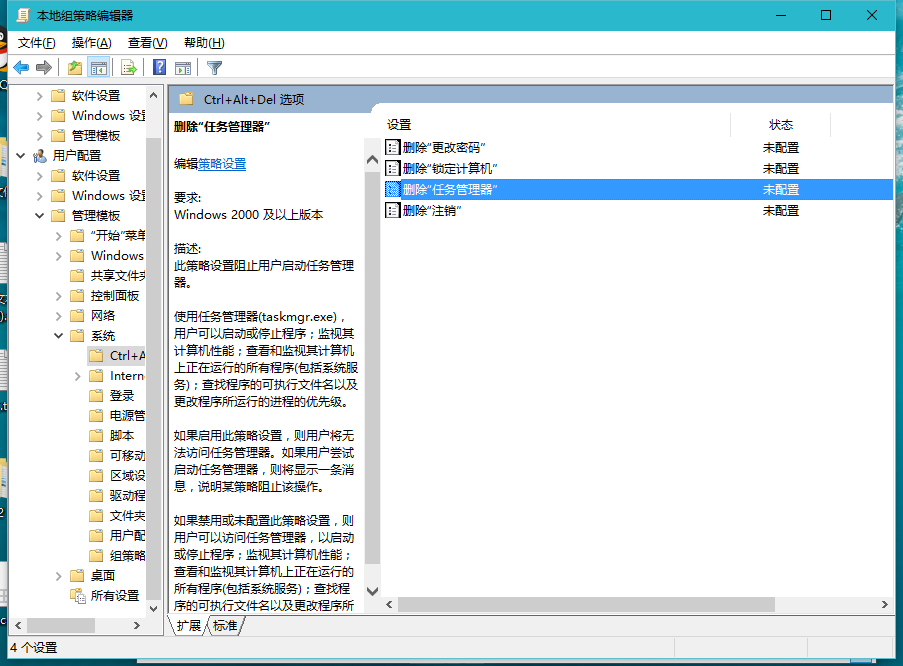Open the 查看 menu
The width and height of the screenshot is (903, 666).
pos(144,43)
